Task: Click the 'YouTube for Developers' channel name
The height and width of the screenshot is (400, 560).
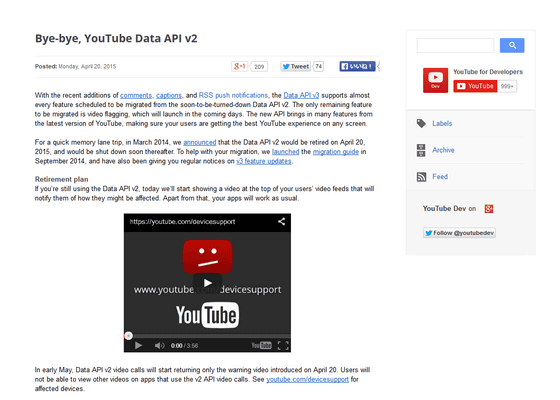Action: click(x=488, y=72)
